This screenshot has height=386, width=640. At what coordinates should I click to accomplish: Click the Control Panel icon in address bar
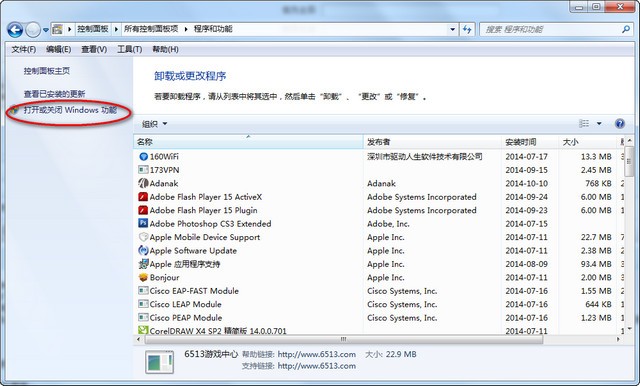point(58,29)
